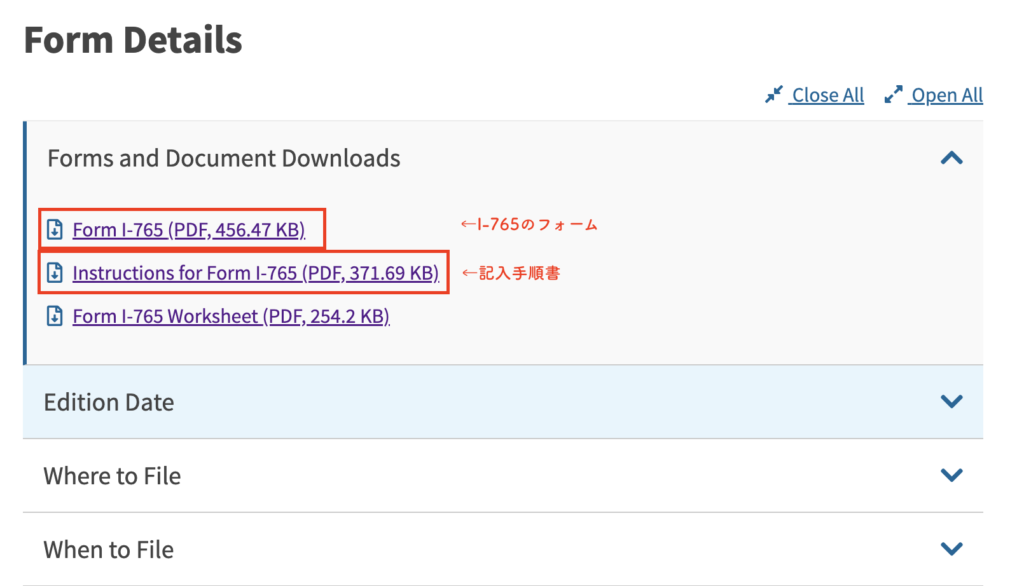The width and height of the screenshot is (1024, 586).
Task: Expand the When to File chevron
Action: click(951, 549)
